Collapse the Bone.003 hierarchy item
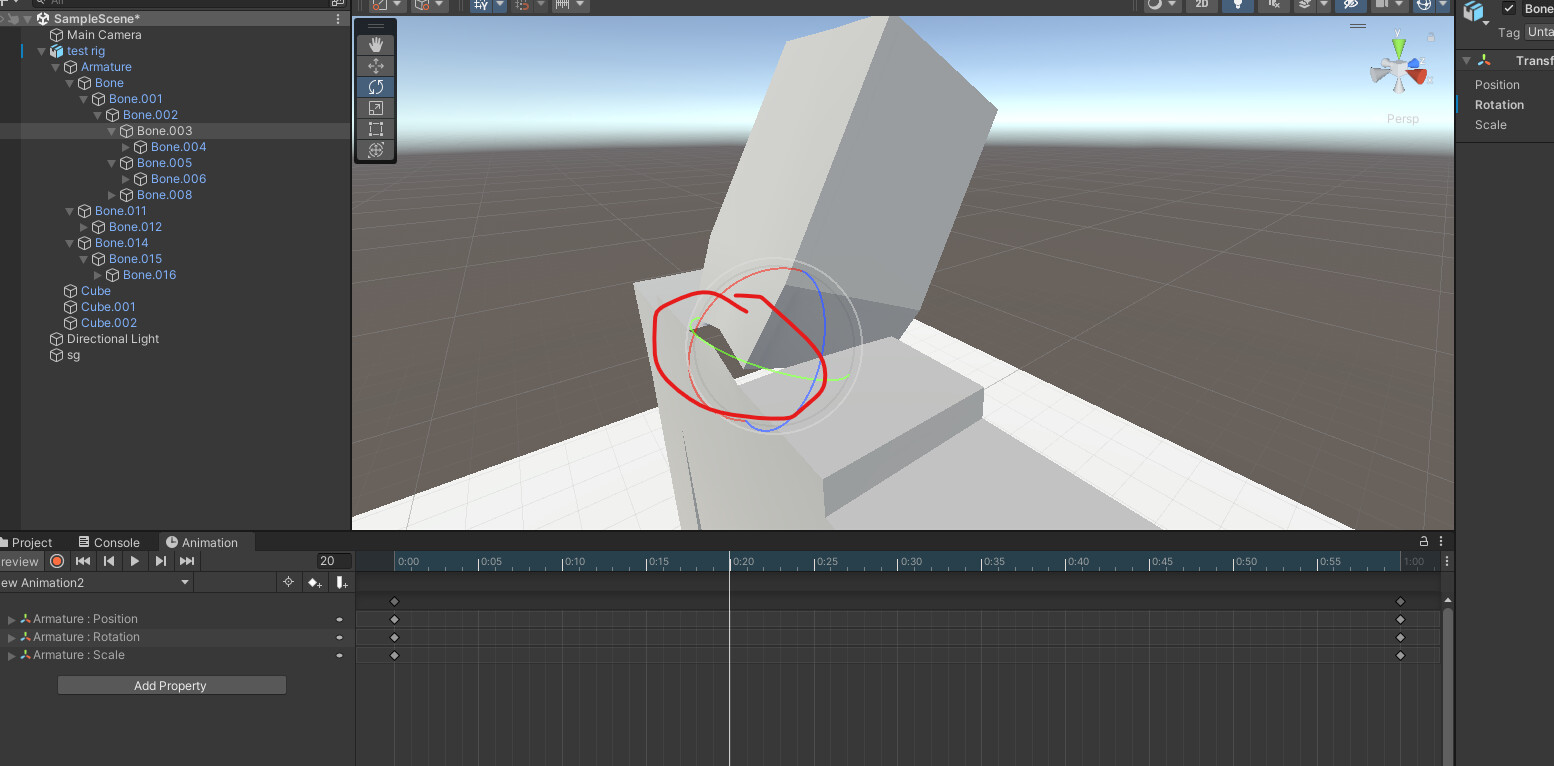1554x766 pixels. 112,130
